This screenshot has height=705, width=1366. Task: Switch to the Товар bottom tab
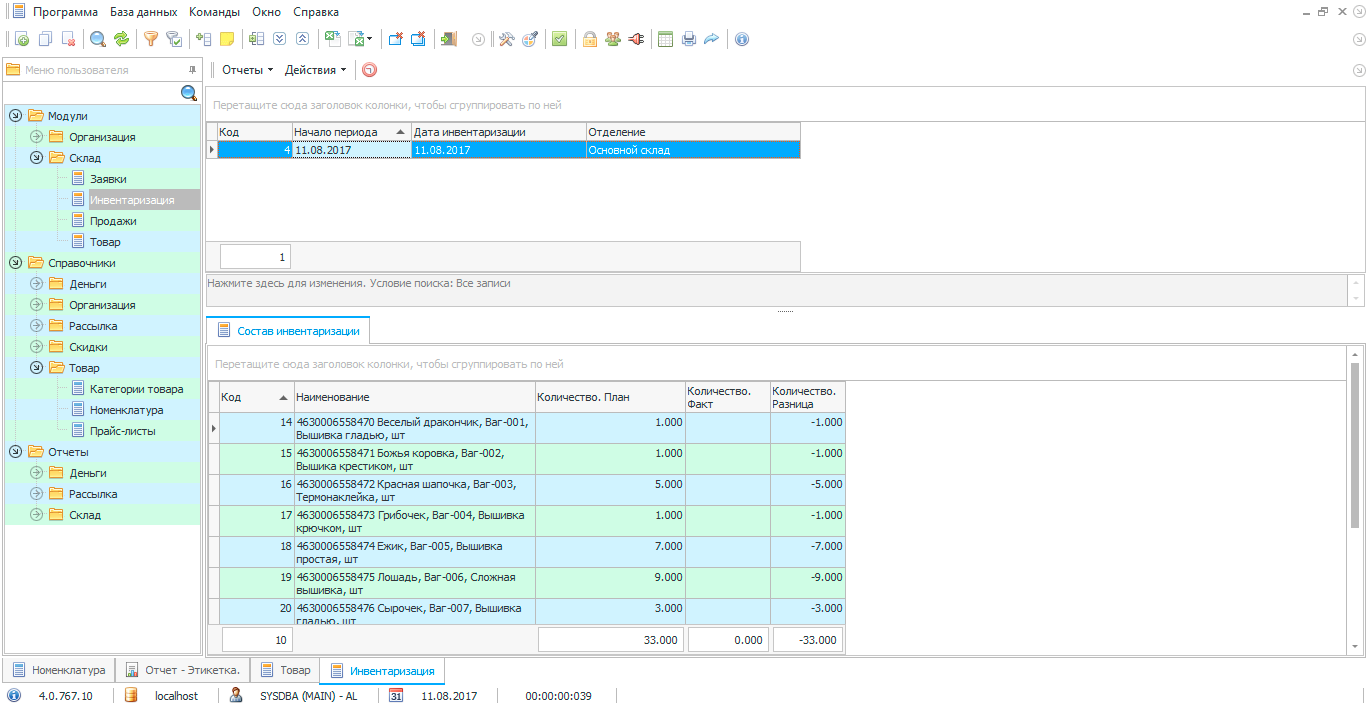[285, 670]
